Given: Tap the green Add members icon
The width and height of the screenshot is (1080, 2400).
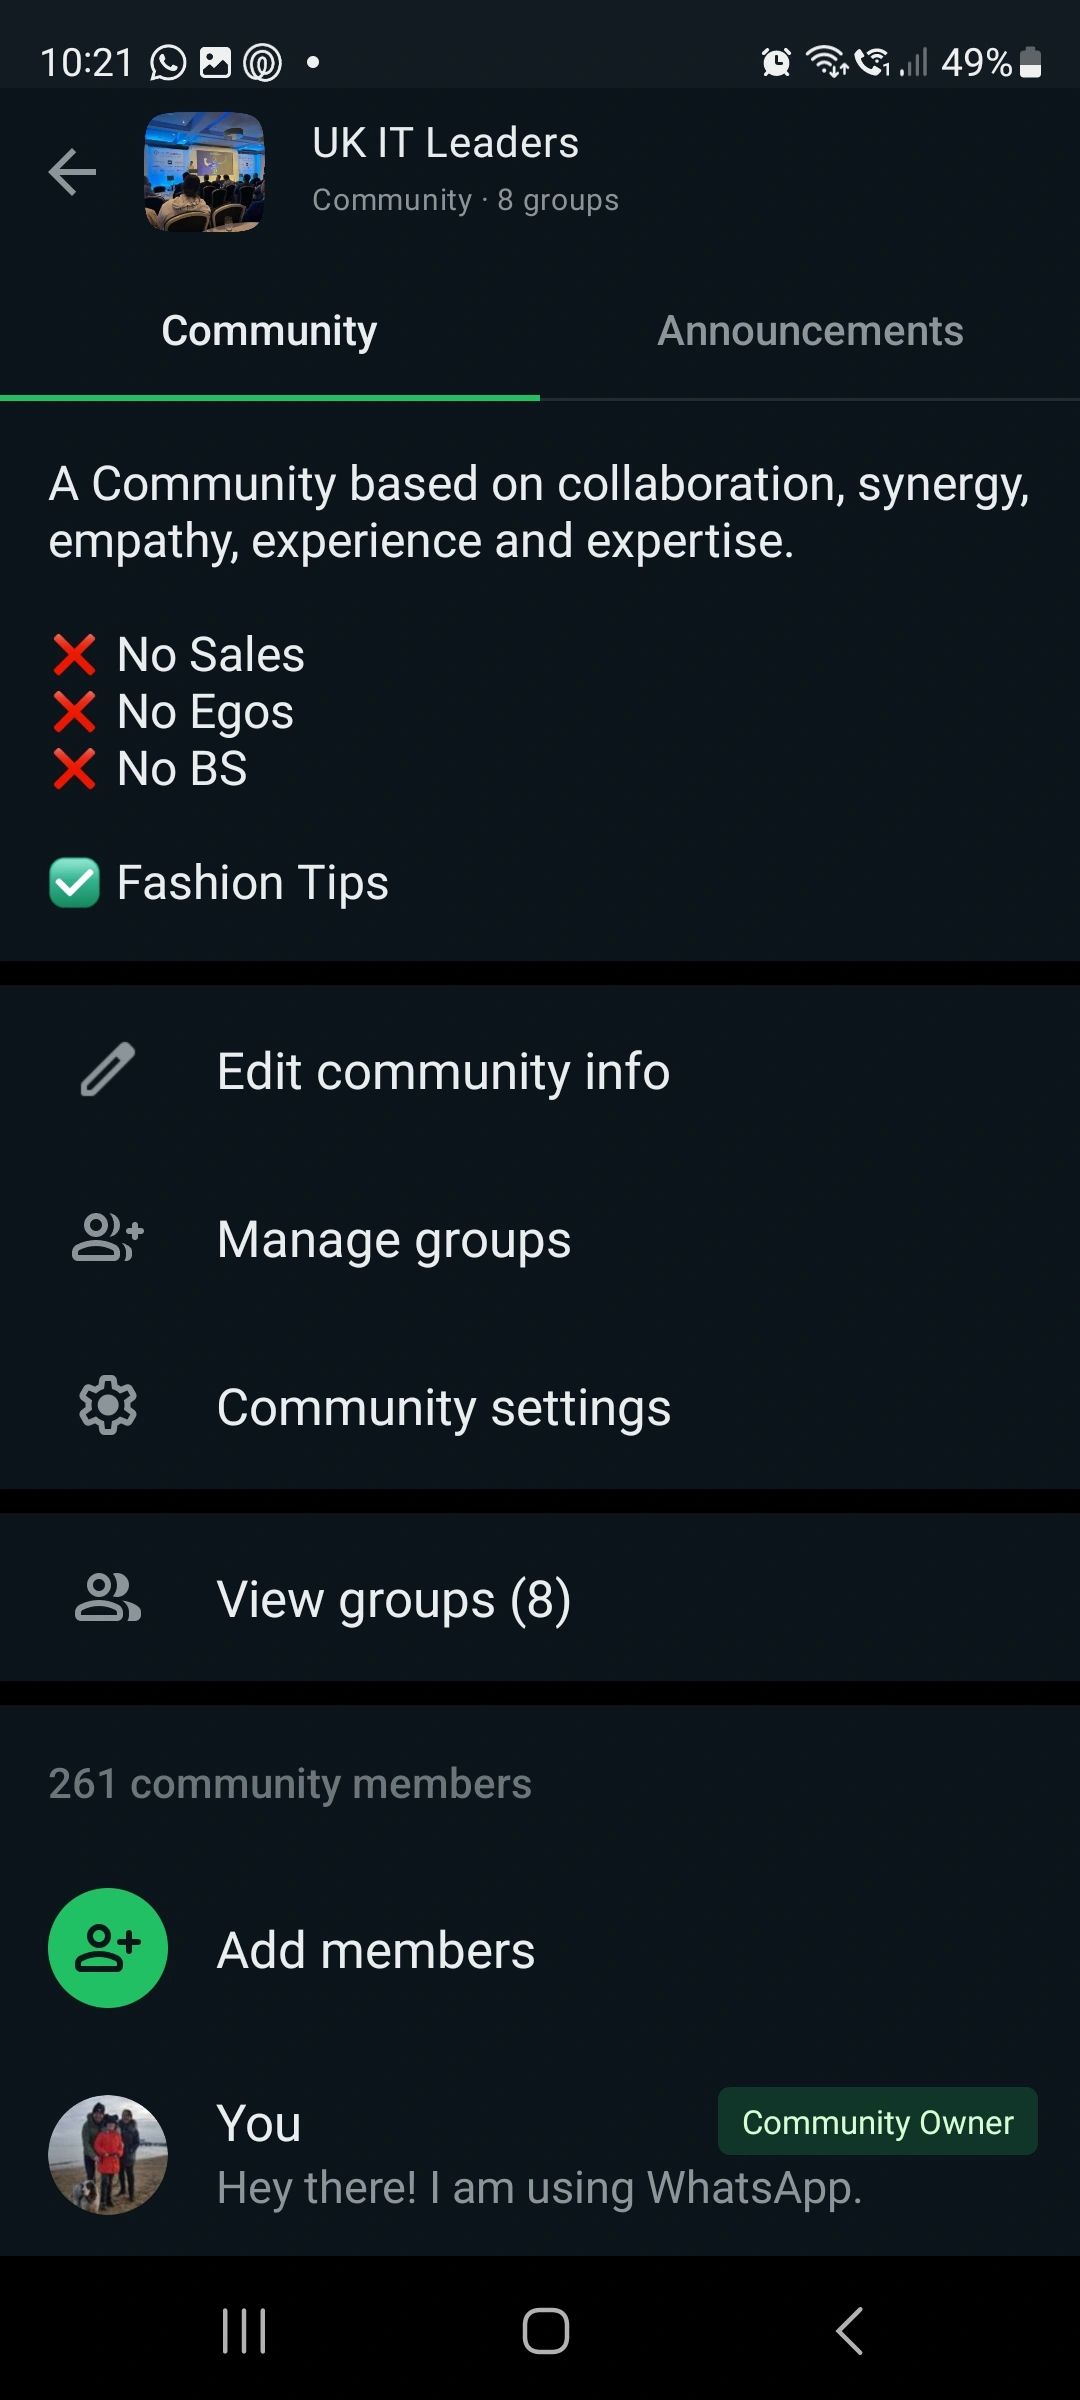Looking at the screenshot, I should click(x=108, y=1948).
